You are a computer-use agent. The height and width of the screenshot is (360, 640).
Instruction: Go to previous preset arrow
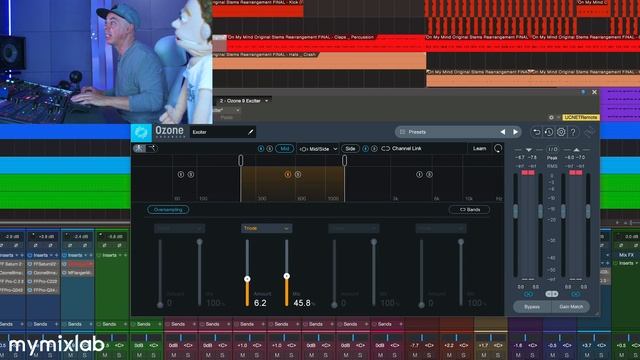[503, 132]
